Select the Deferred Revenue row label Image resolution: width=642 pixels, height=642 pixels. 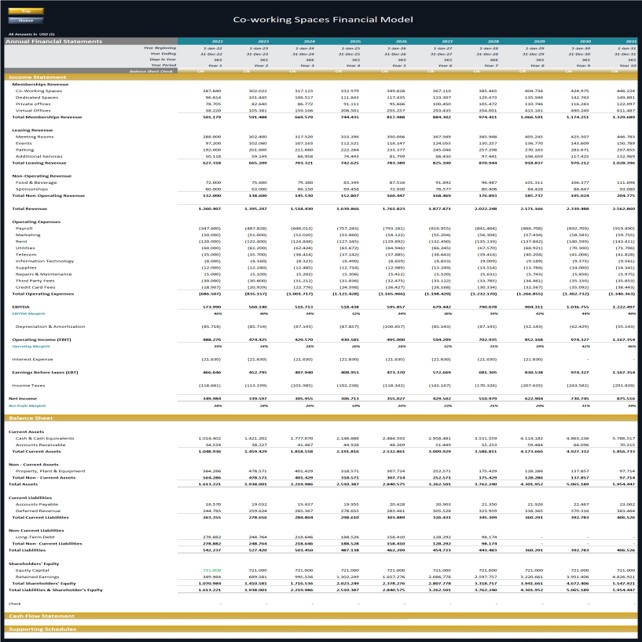pos(38,511)
